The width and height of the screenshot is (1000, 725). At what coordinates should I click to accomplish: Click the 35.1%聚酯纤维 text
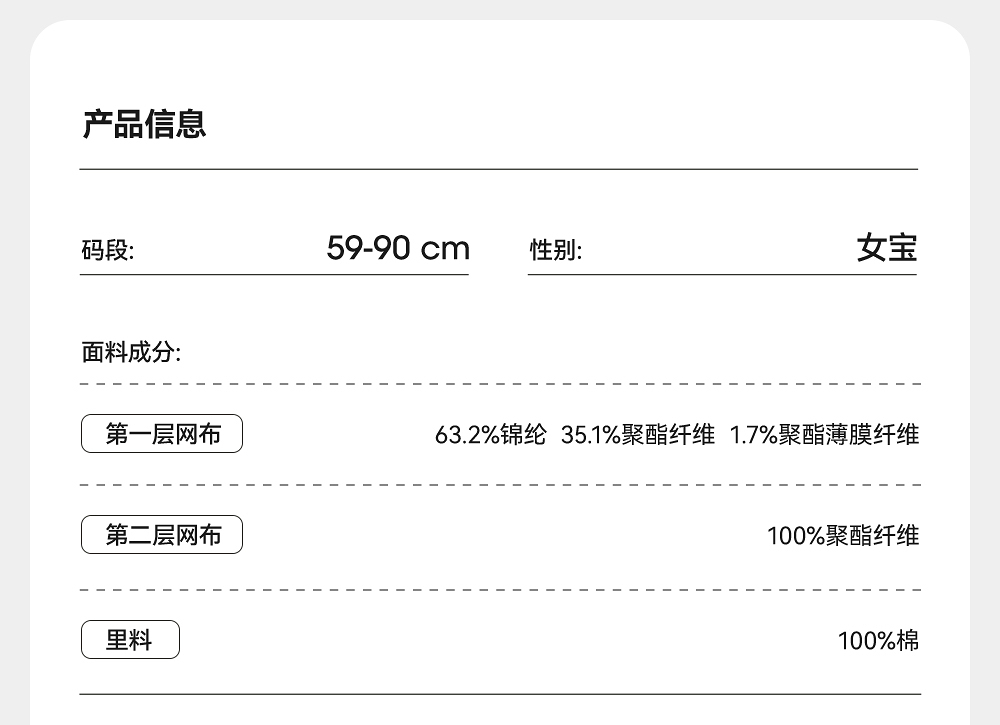(x=638, y=435)
